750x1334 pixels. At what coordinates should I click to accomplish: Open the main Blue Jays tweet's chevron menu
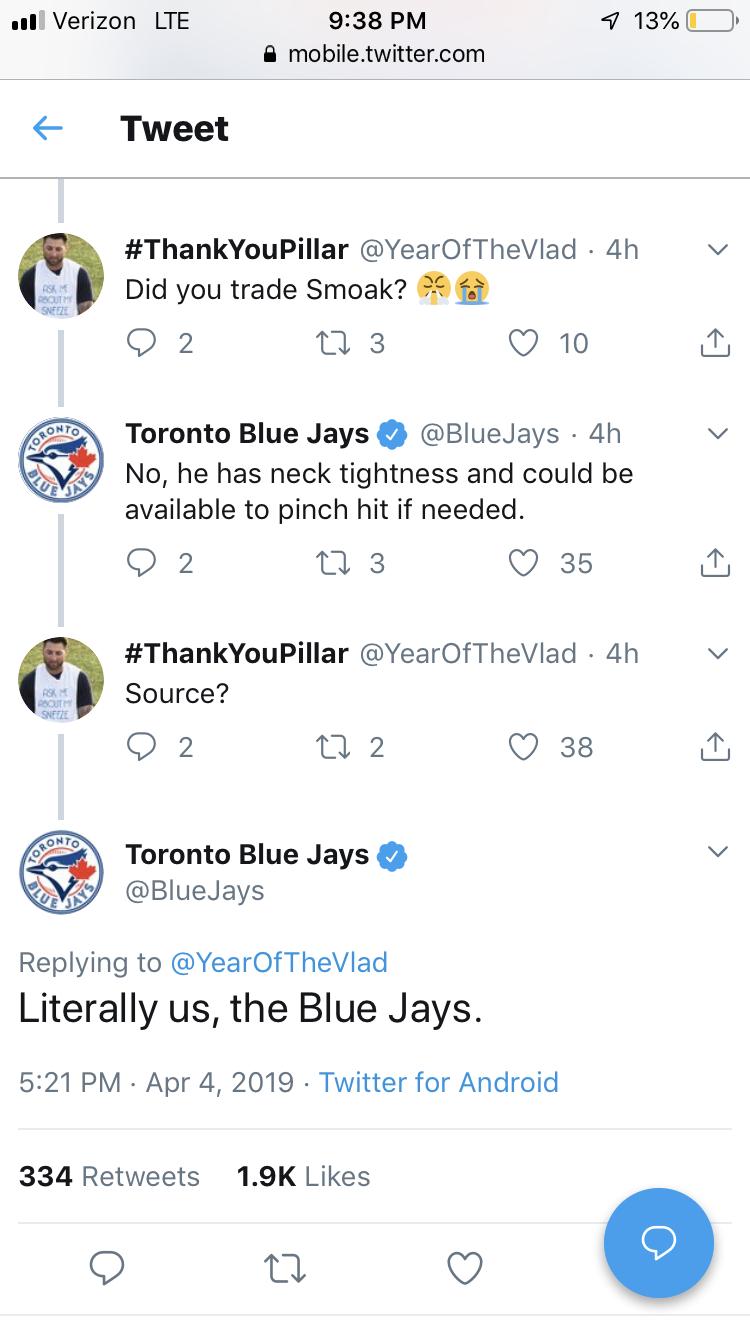[717, 852]
